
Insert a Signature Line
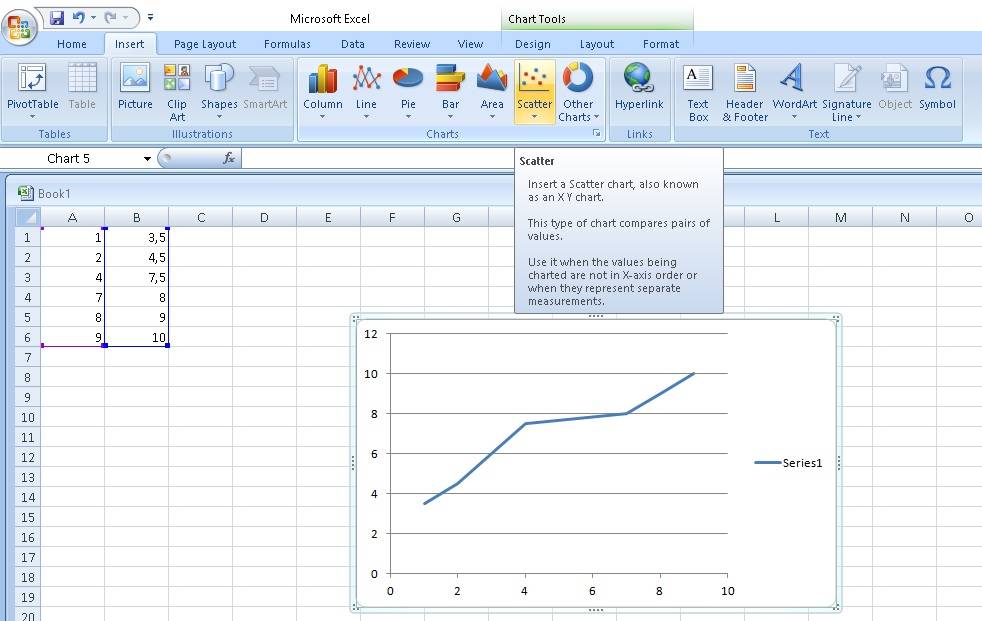click(847, 92)
